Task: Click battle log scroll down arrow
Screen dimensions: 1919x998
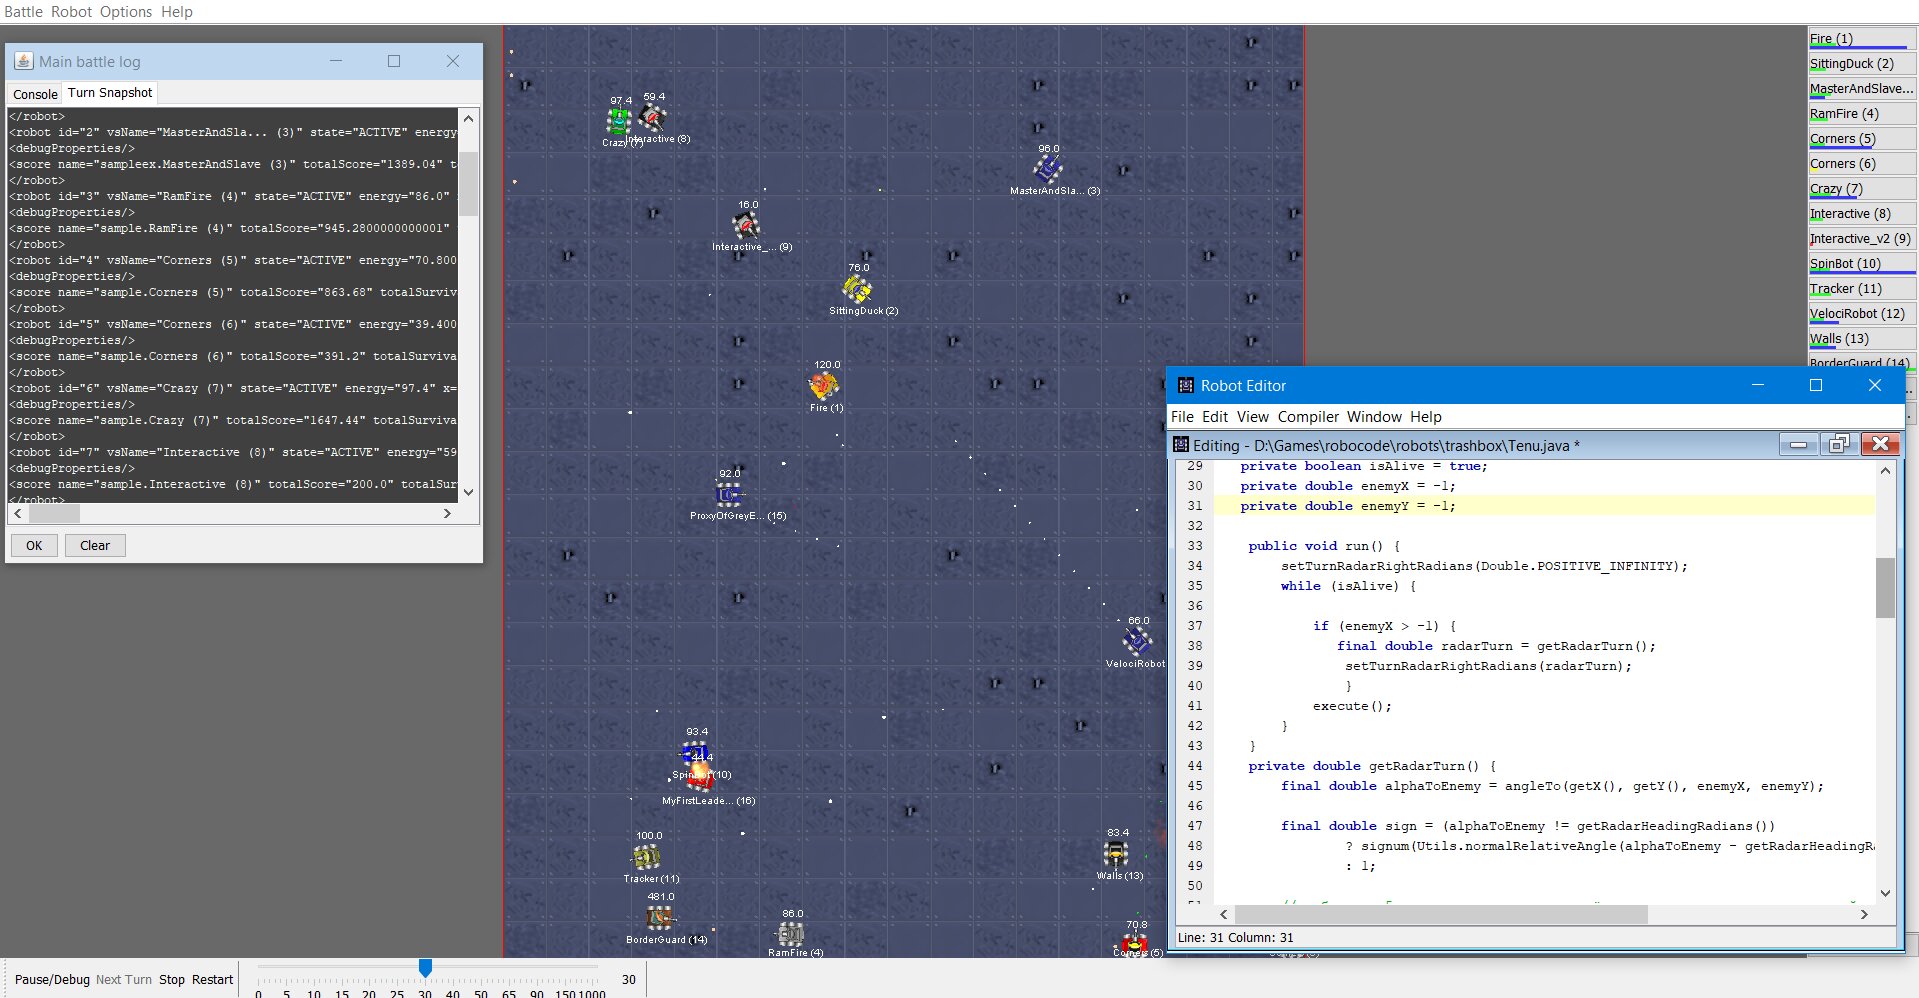Action: pos(468,492)
